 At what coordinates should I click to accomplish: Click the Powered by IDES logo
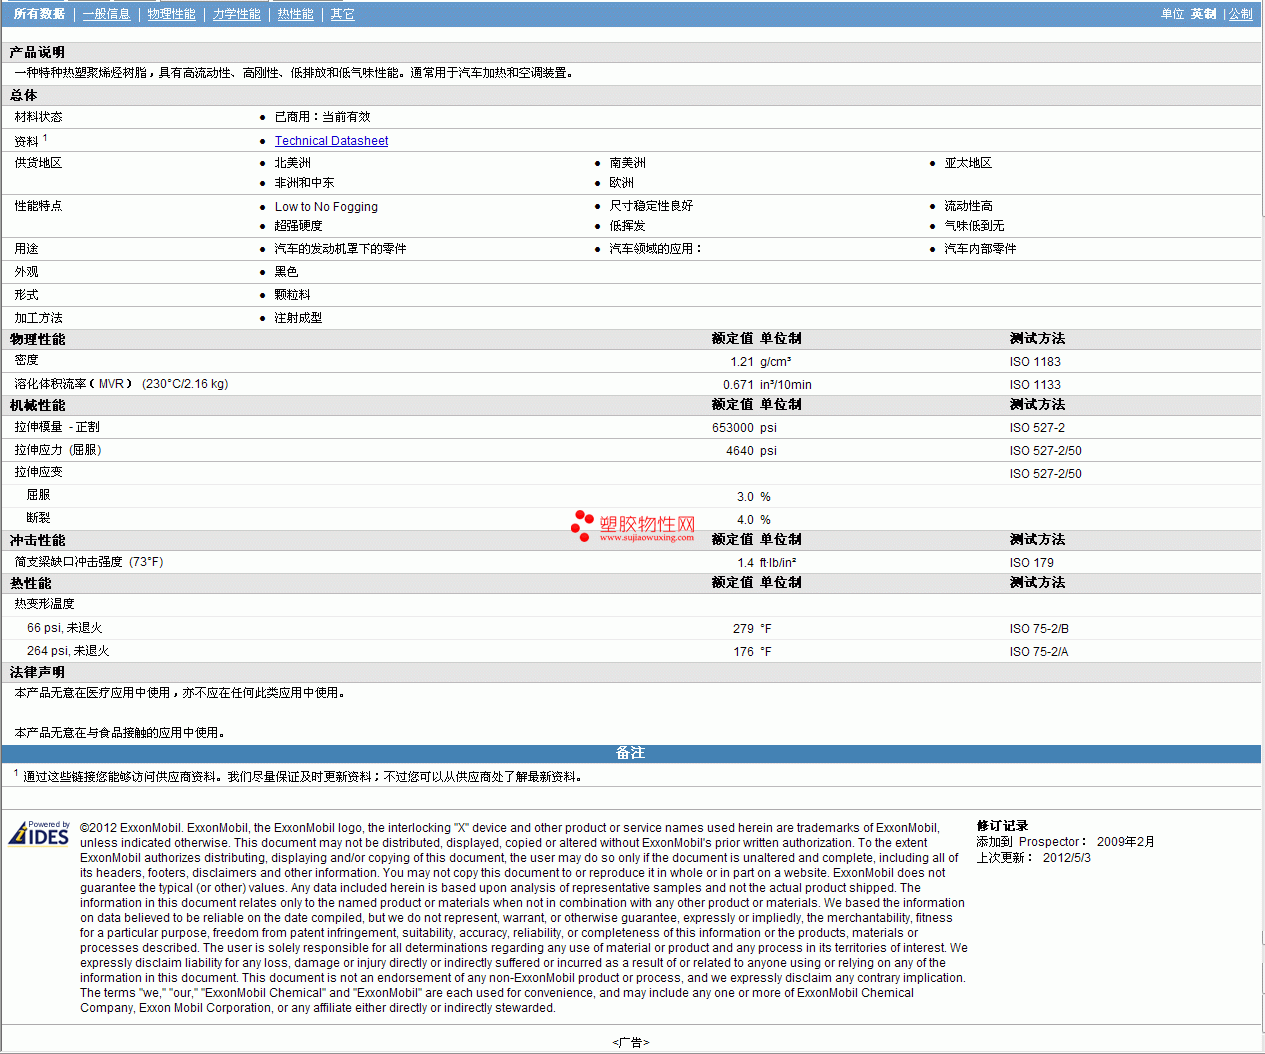tap(39, 833)
